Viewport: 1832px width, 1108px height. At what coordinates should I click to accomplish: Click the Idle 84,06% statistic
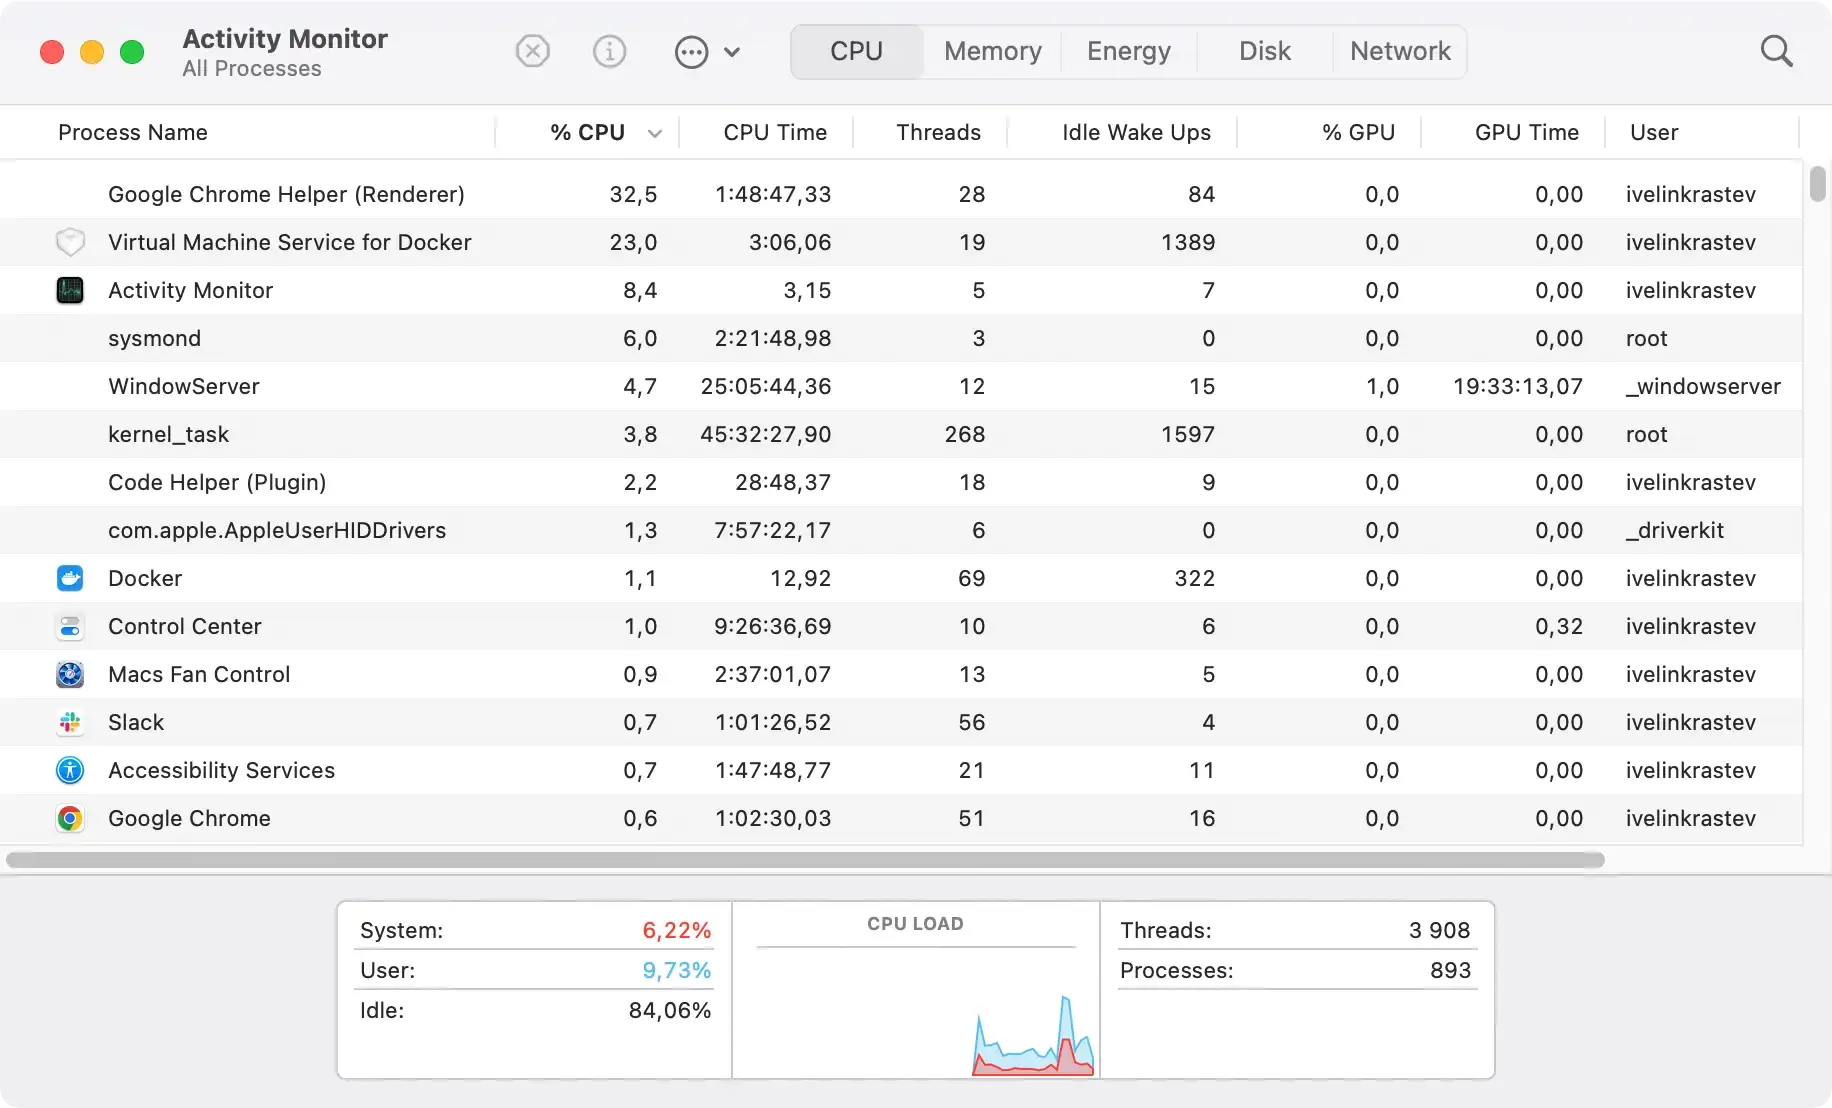click(x=535, y=1010)
